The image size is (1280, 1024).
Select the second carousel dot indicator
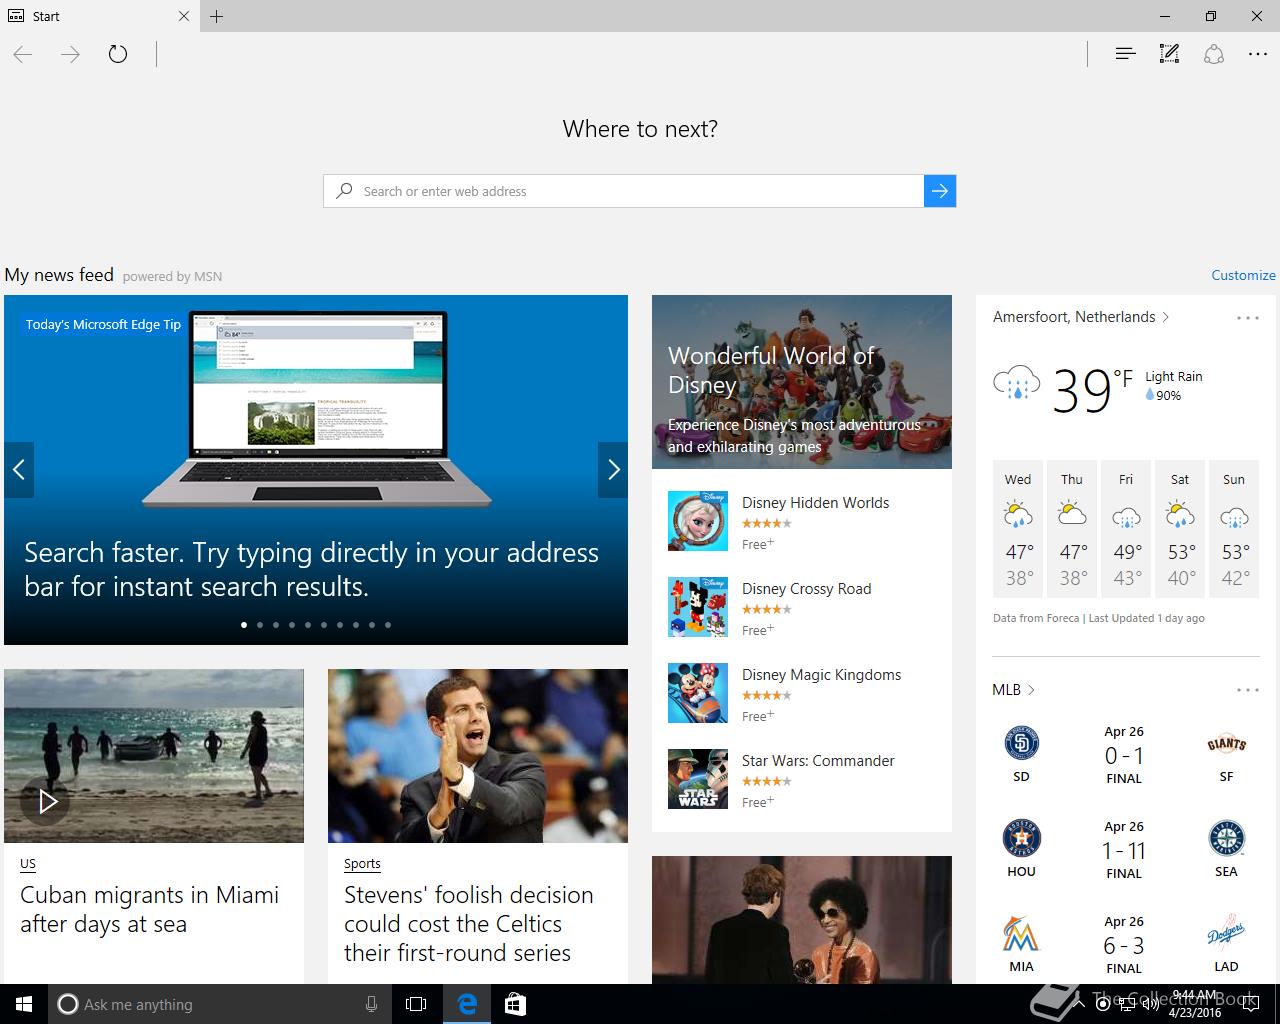coord(260,625)
